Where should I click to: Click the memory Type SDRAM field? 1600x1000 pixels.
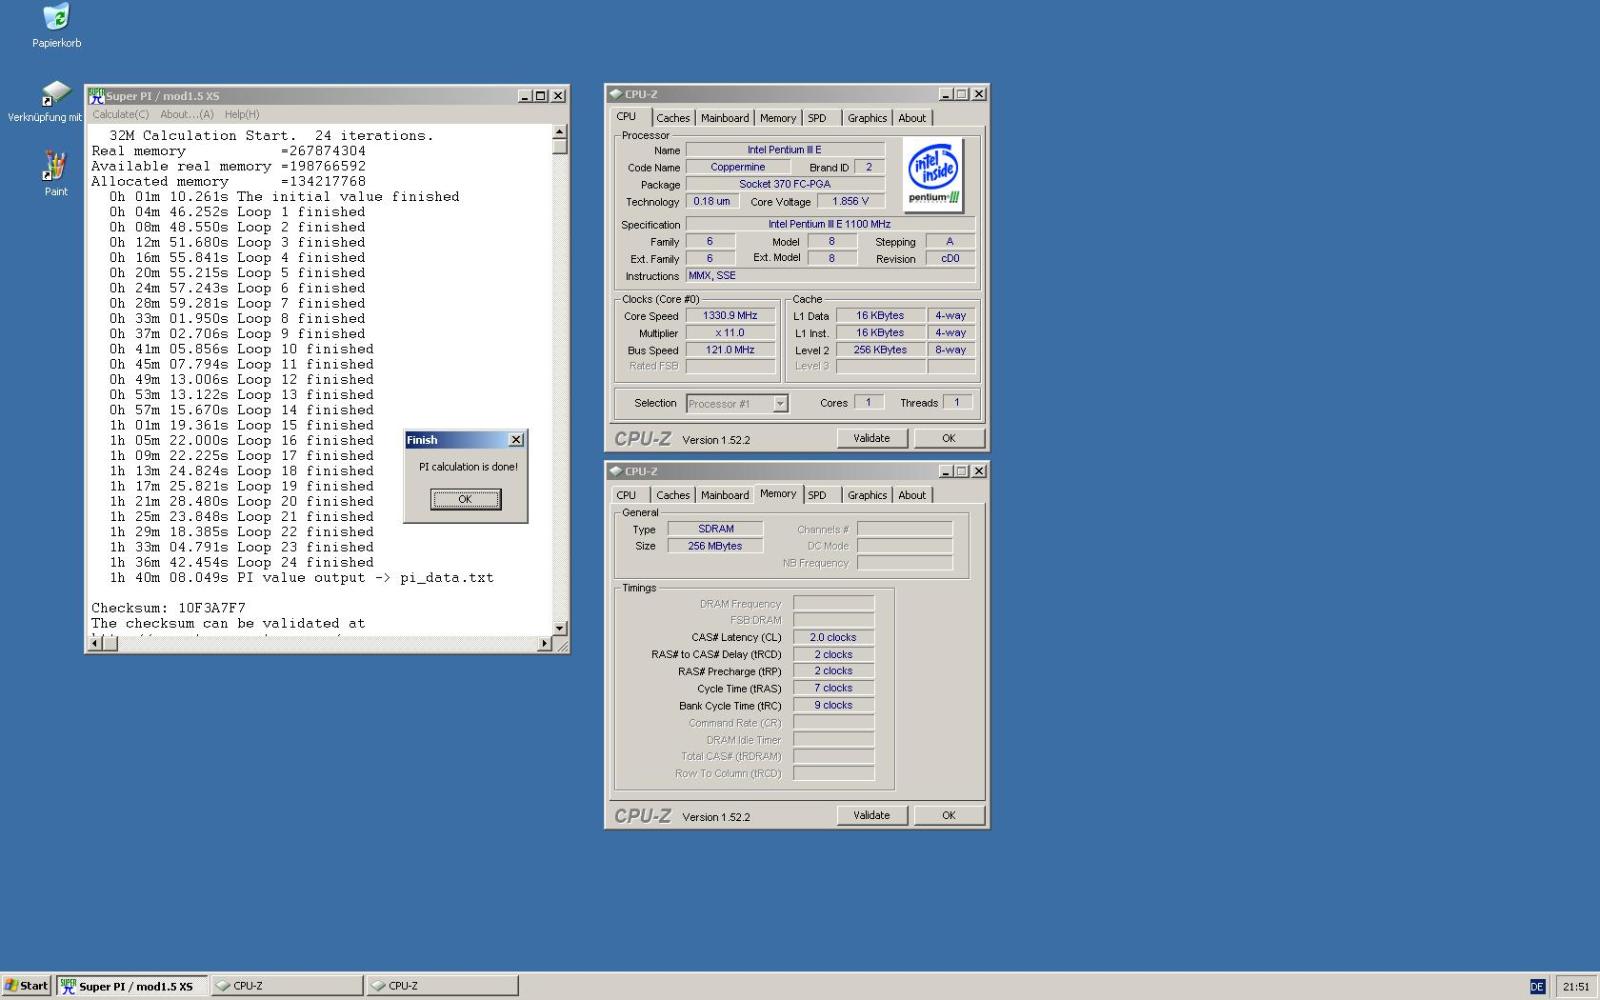[x=716, y=529]
